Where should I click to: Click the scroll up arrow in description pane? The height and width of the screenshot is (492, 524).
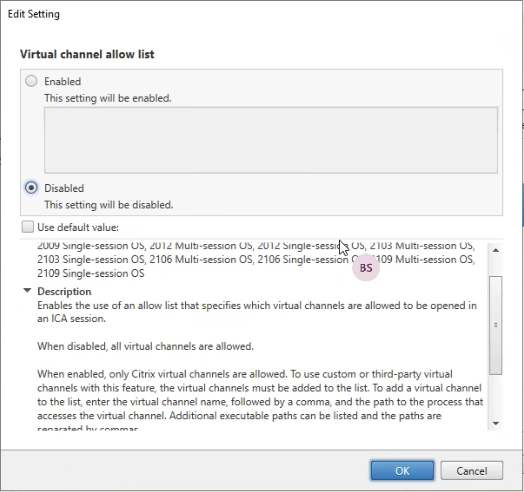point(496,250)
